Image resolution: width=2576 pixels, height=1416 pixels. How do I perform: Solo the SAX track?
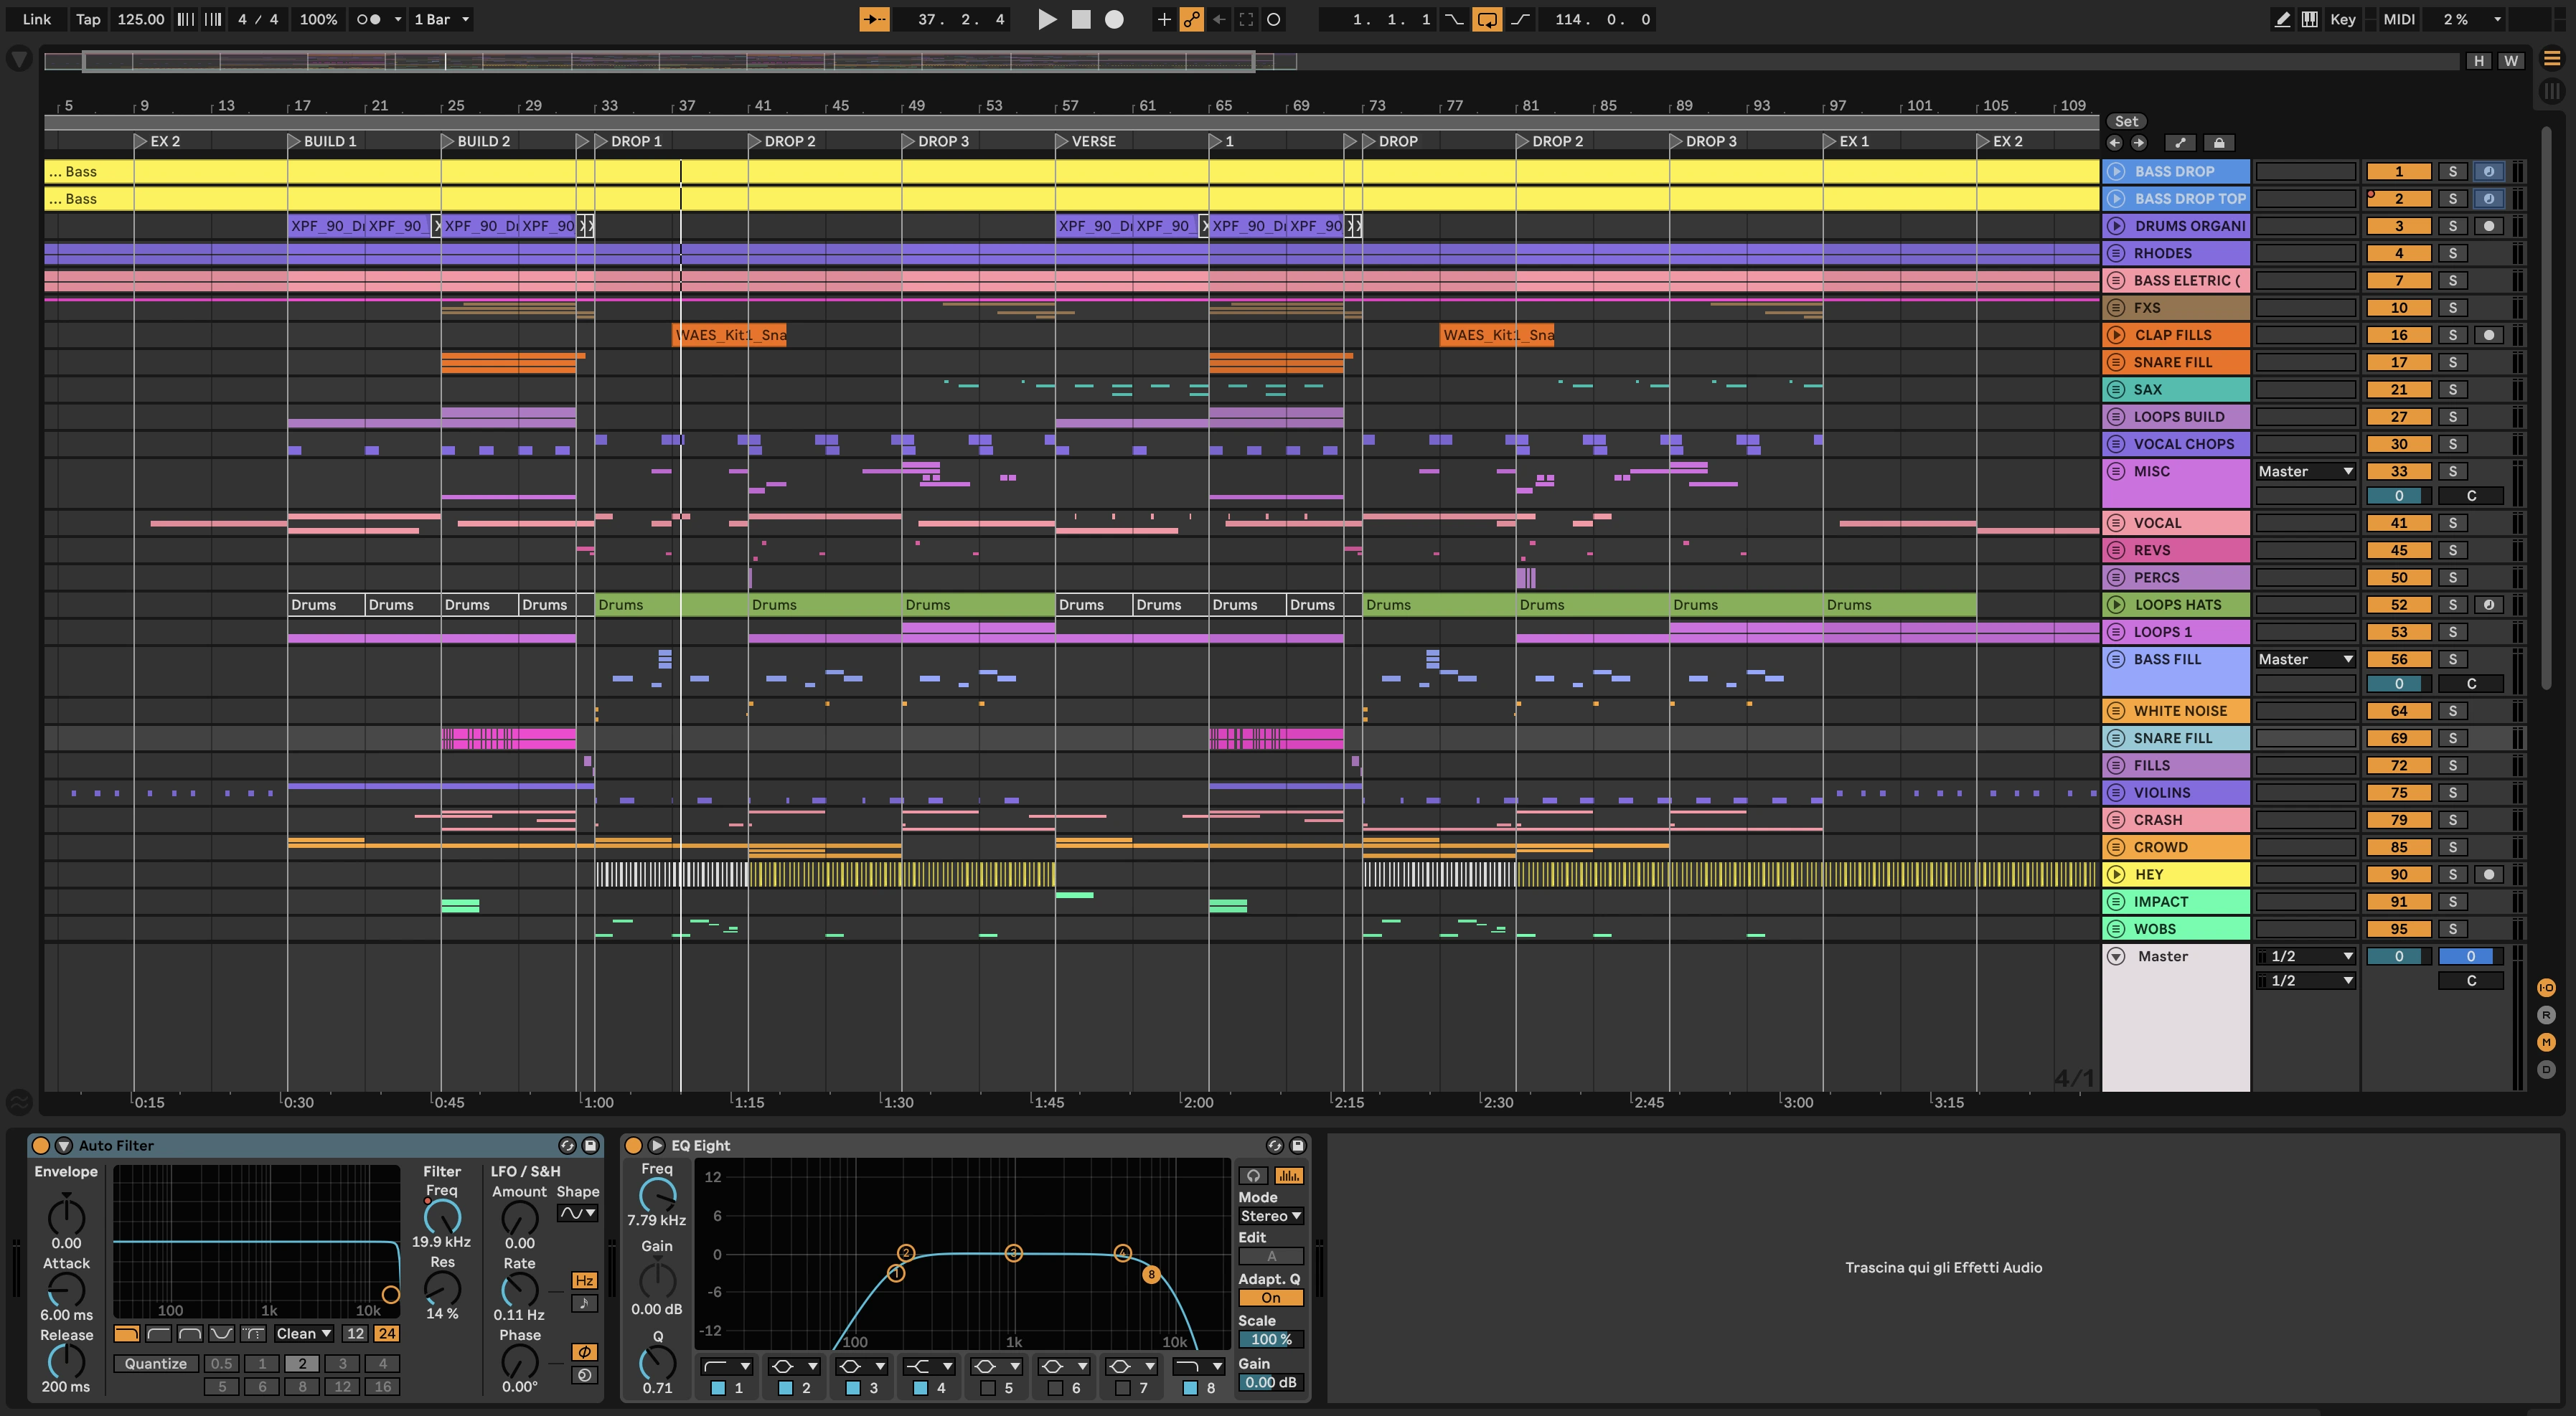click(2452, 389)
